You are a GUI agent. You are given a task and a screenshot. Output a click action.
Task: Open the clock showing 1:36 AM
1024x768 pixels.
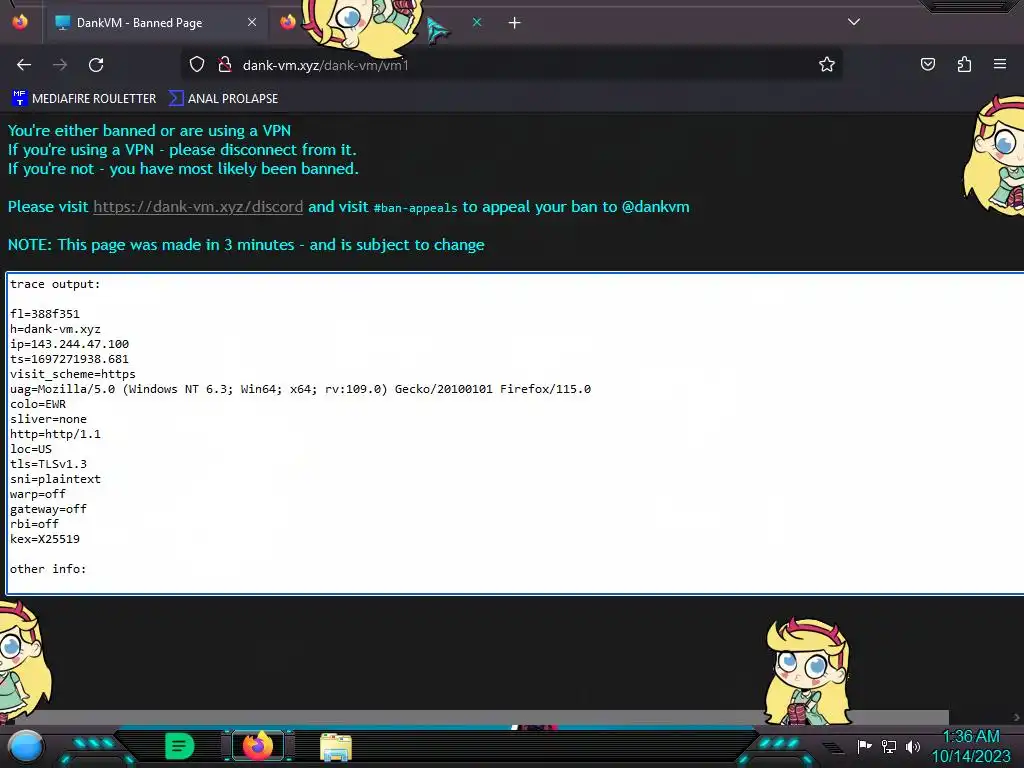971,746
